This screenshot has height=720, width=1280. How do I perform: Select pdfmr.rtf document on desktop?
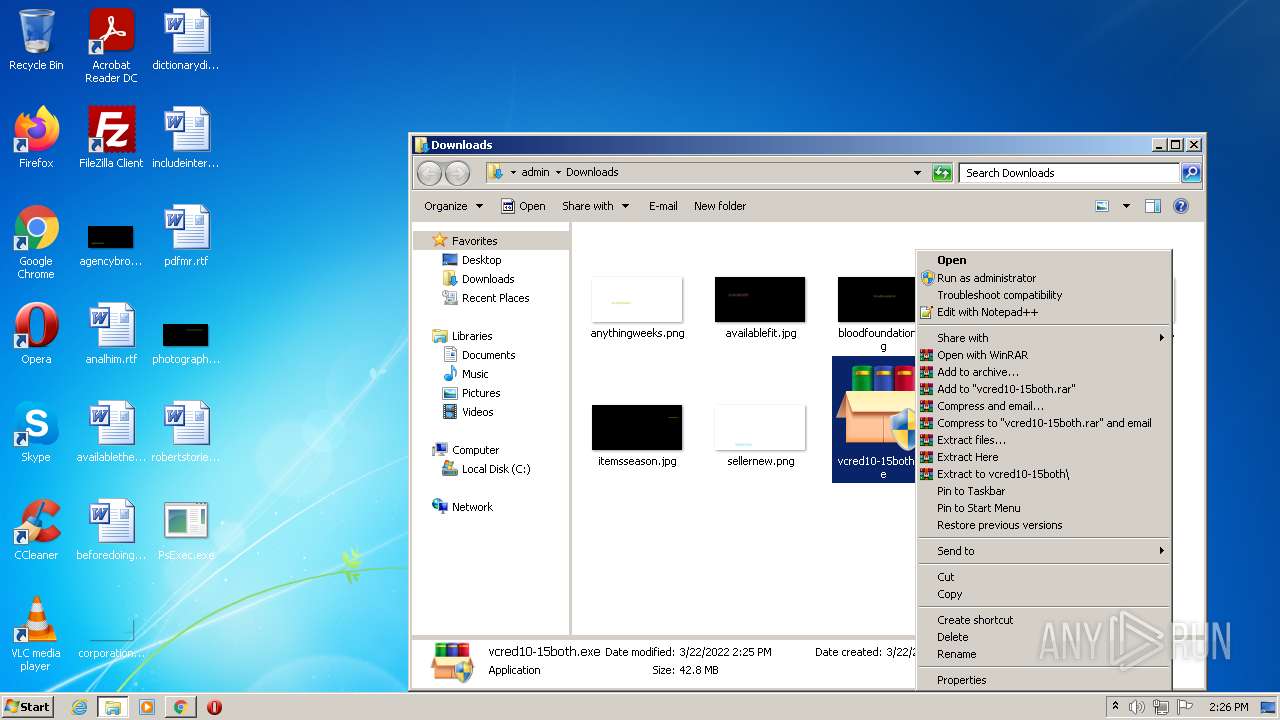[x=186, y=236]
